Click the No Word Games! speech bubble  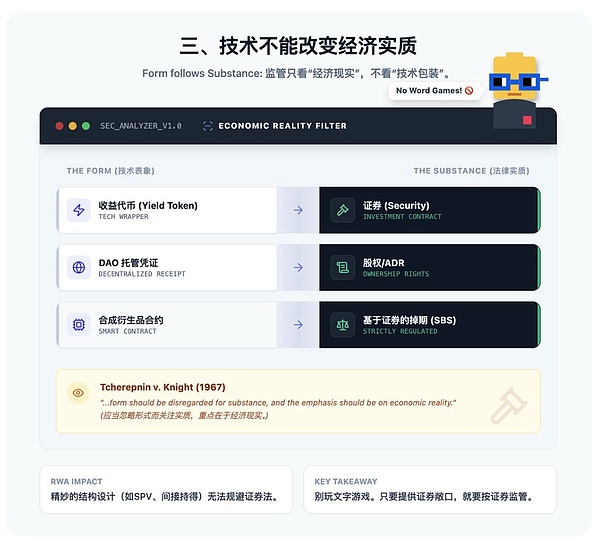point(434,91)
